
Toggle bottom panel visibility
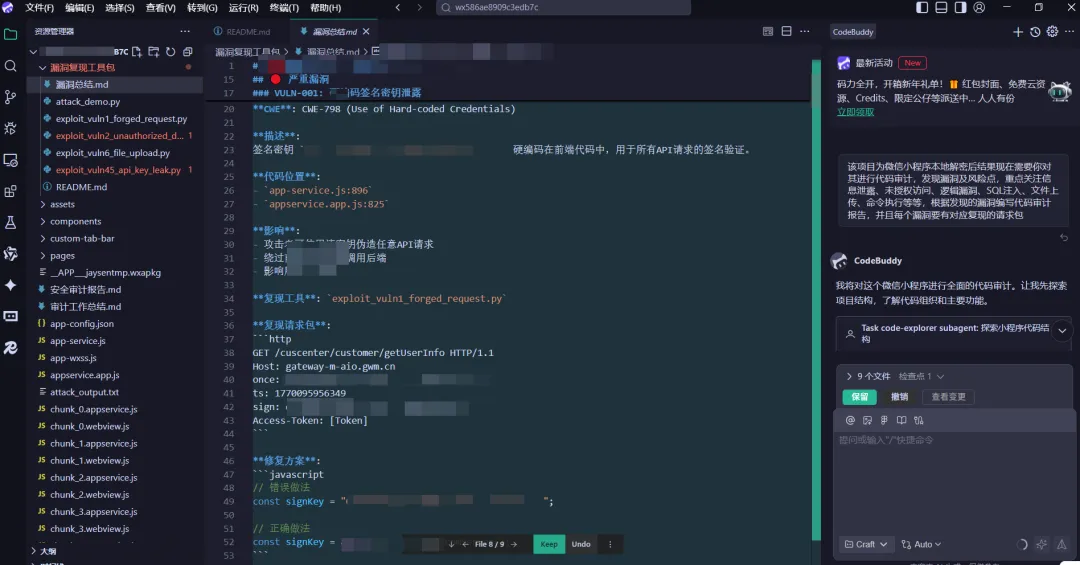pyautogui.click(x=942, y=8)
